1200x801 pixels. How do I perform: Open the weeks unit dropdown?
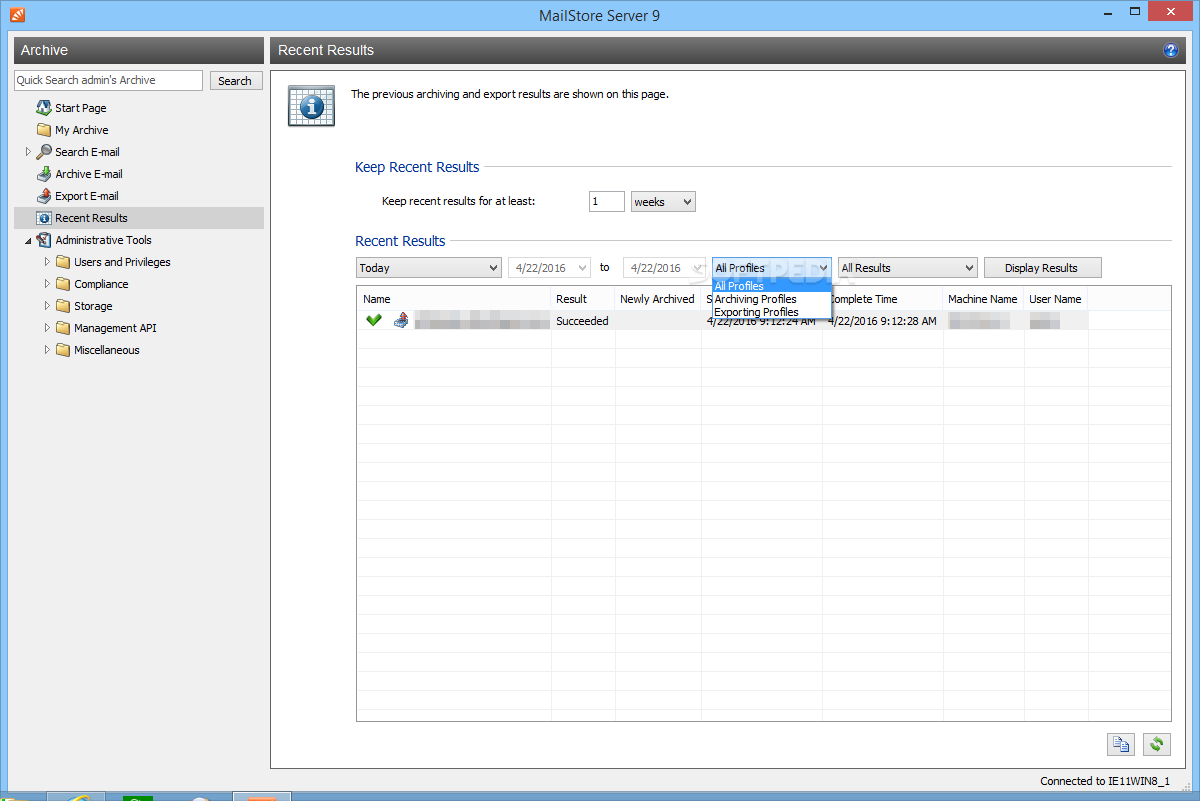(x=663, y=202)
